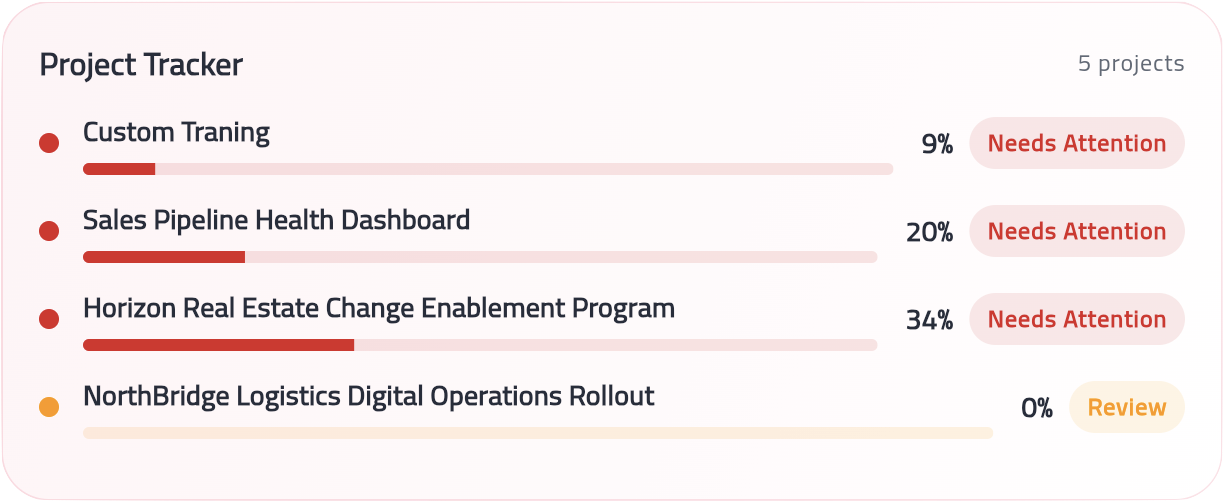Viewport: 1223px width, 502px height.
Task: Click Needs Attention badge on Sales Pipeline row
Action: pos(1076,232)
